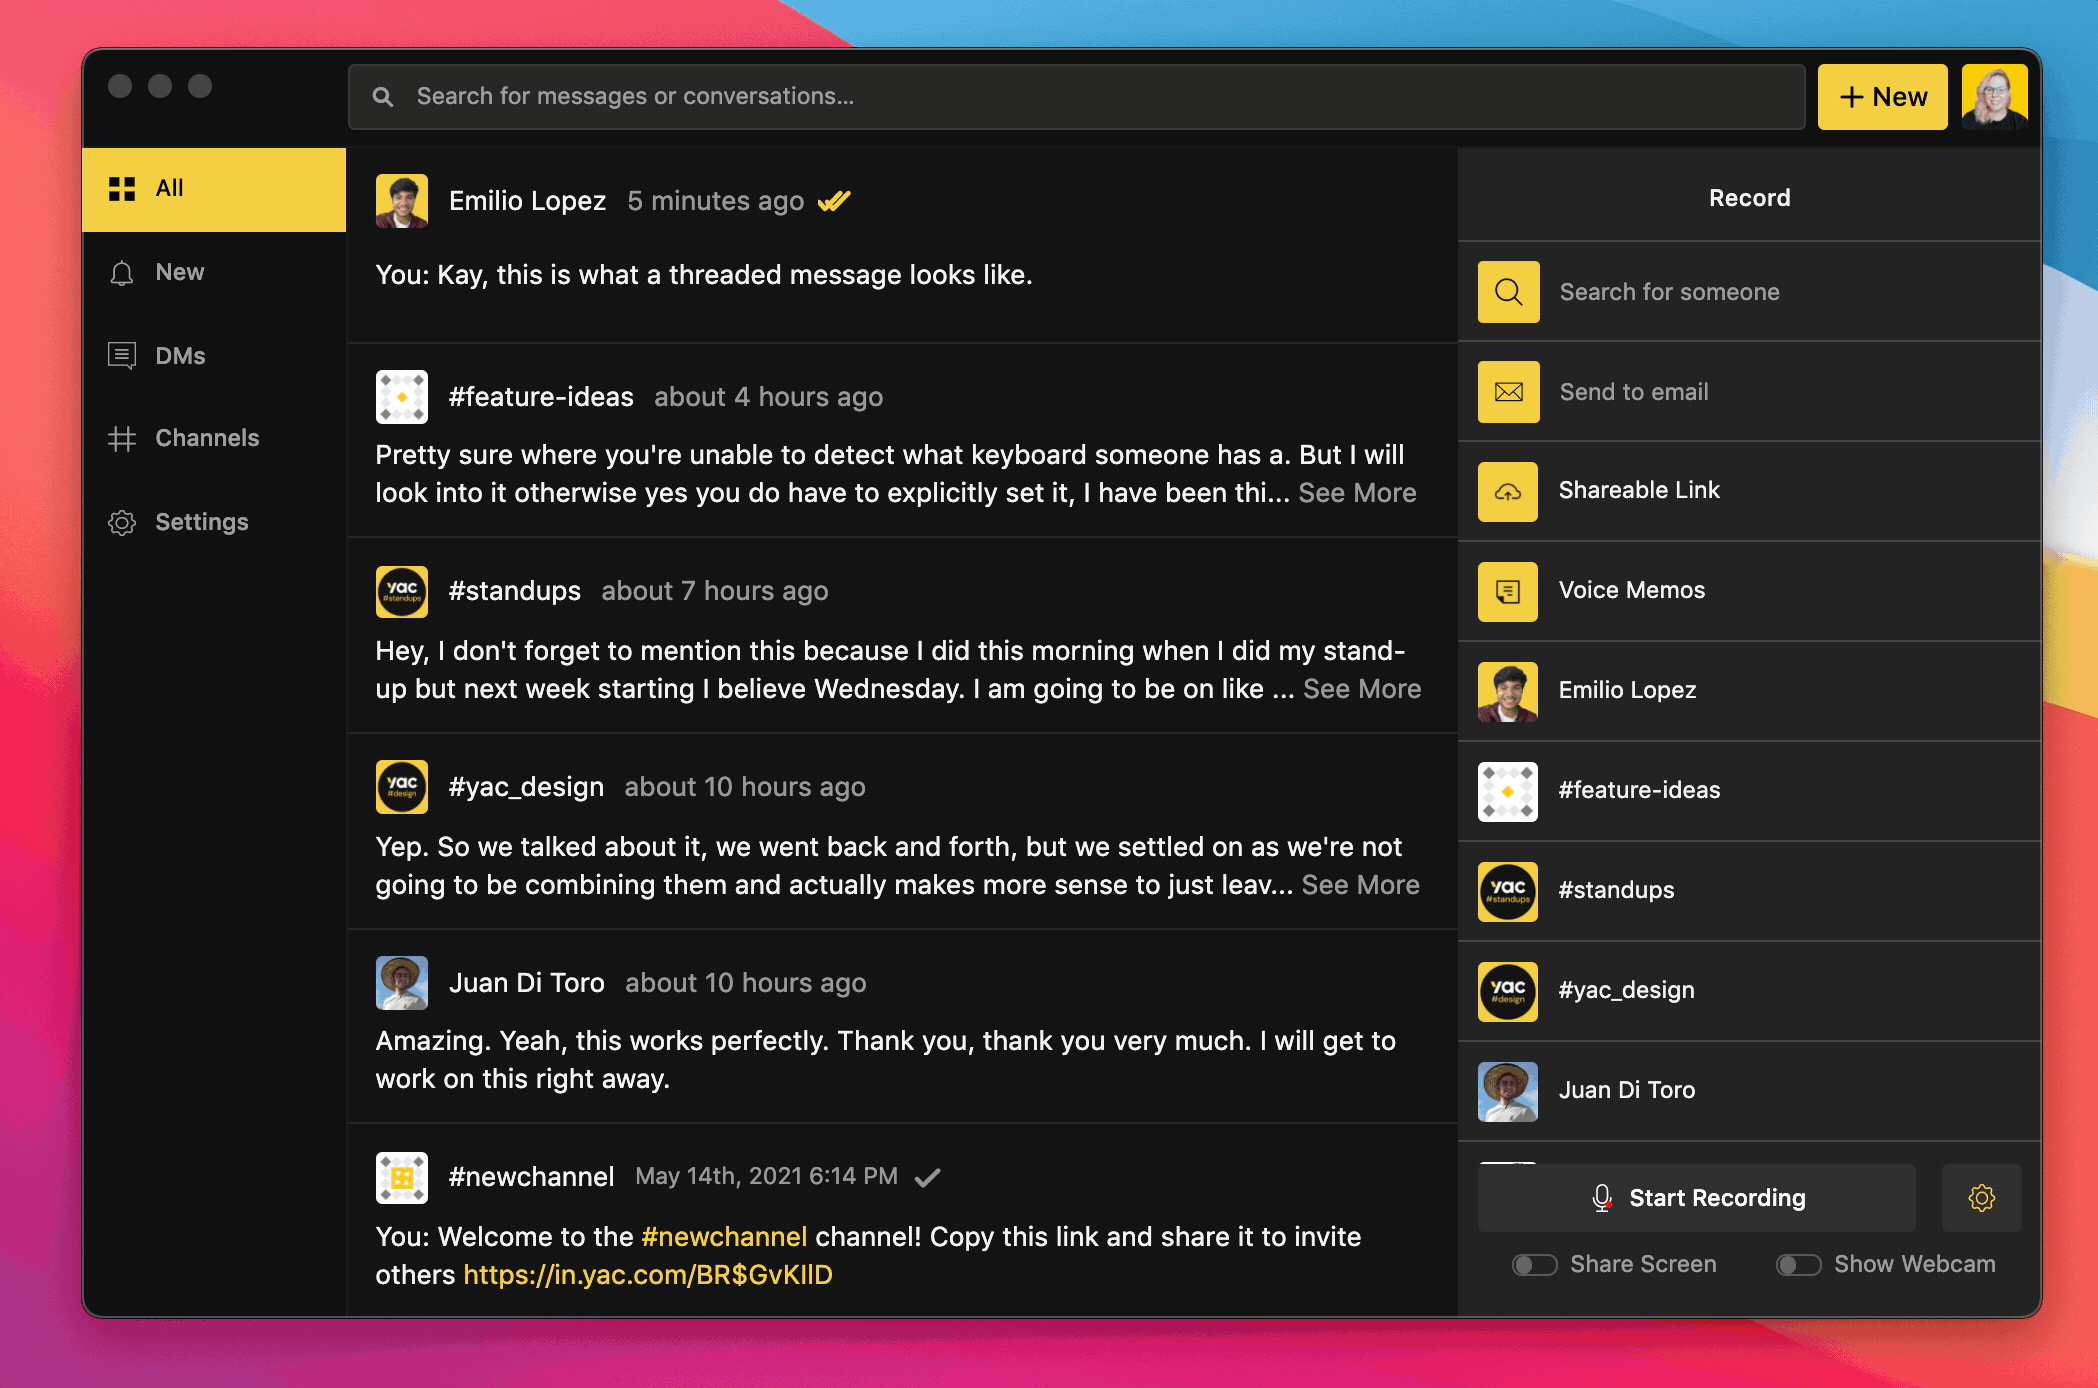The image size is (2098, 1388).
Task: Click the sidebar Settings gear icon
Action: pyautogui.click(x=122, y=523)
